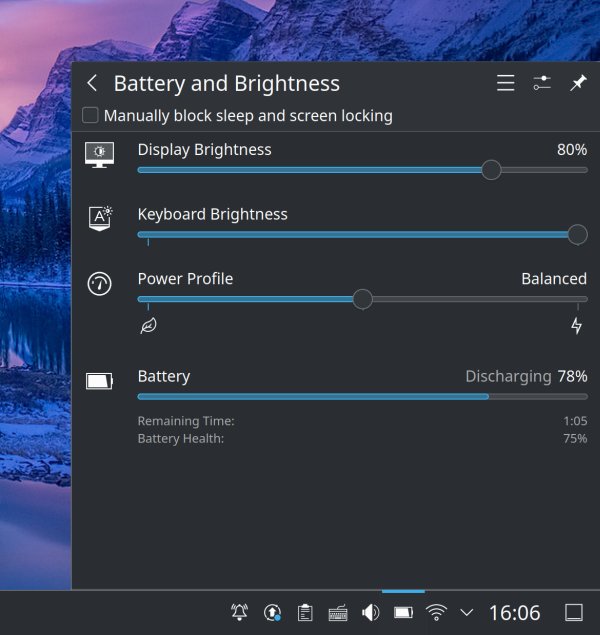Click the power profile gauge icon
Image resolution: width=600 pixels, height=635 pixels.
point(99,283)
